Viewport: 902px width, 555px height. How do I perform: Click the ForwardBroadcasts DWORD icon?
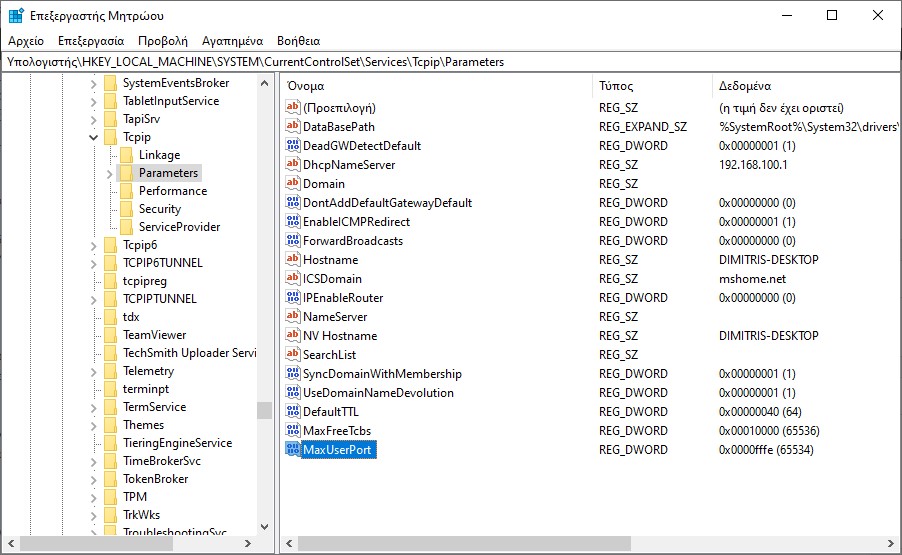tap(293, 240)
